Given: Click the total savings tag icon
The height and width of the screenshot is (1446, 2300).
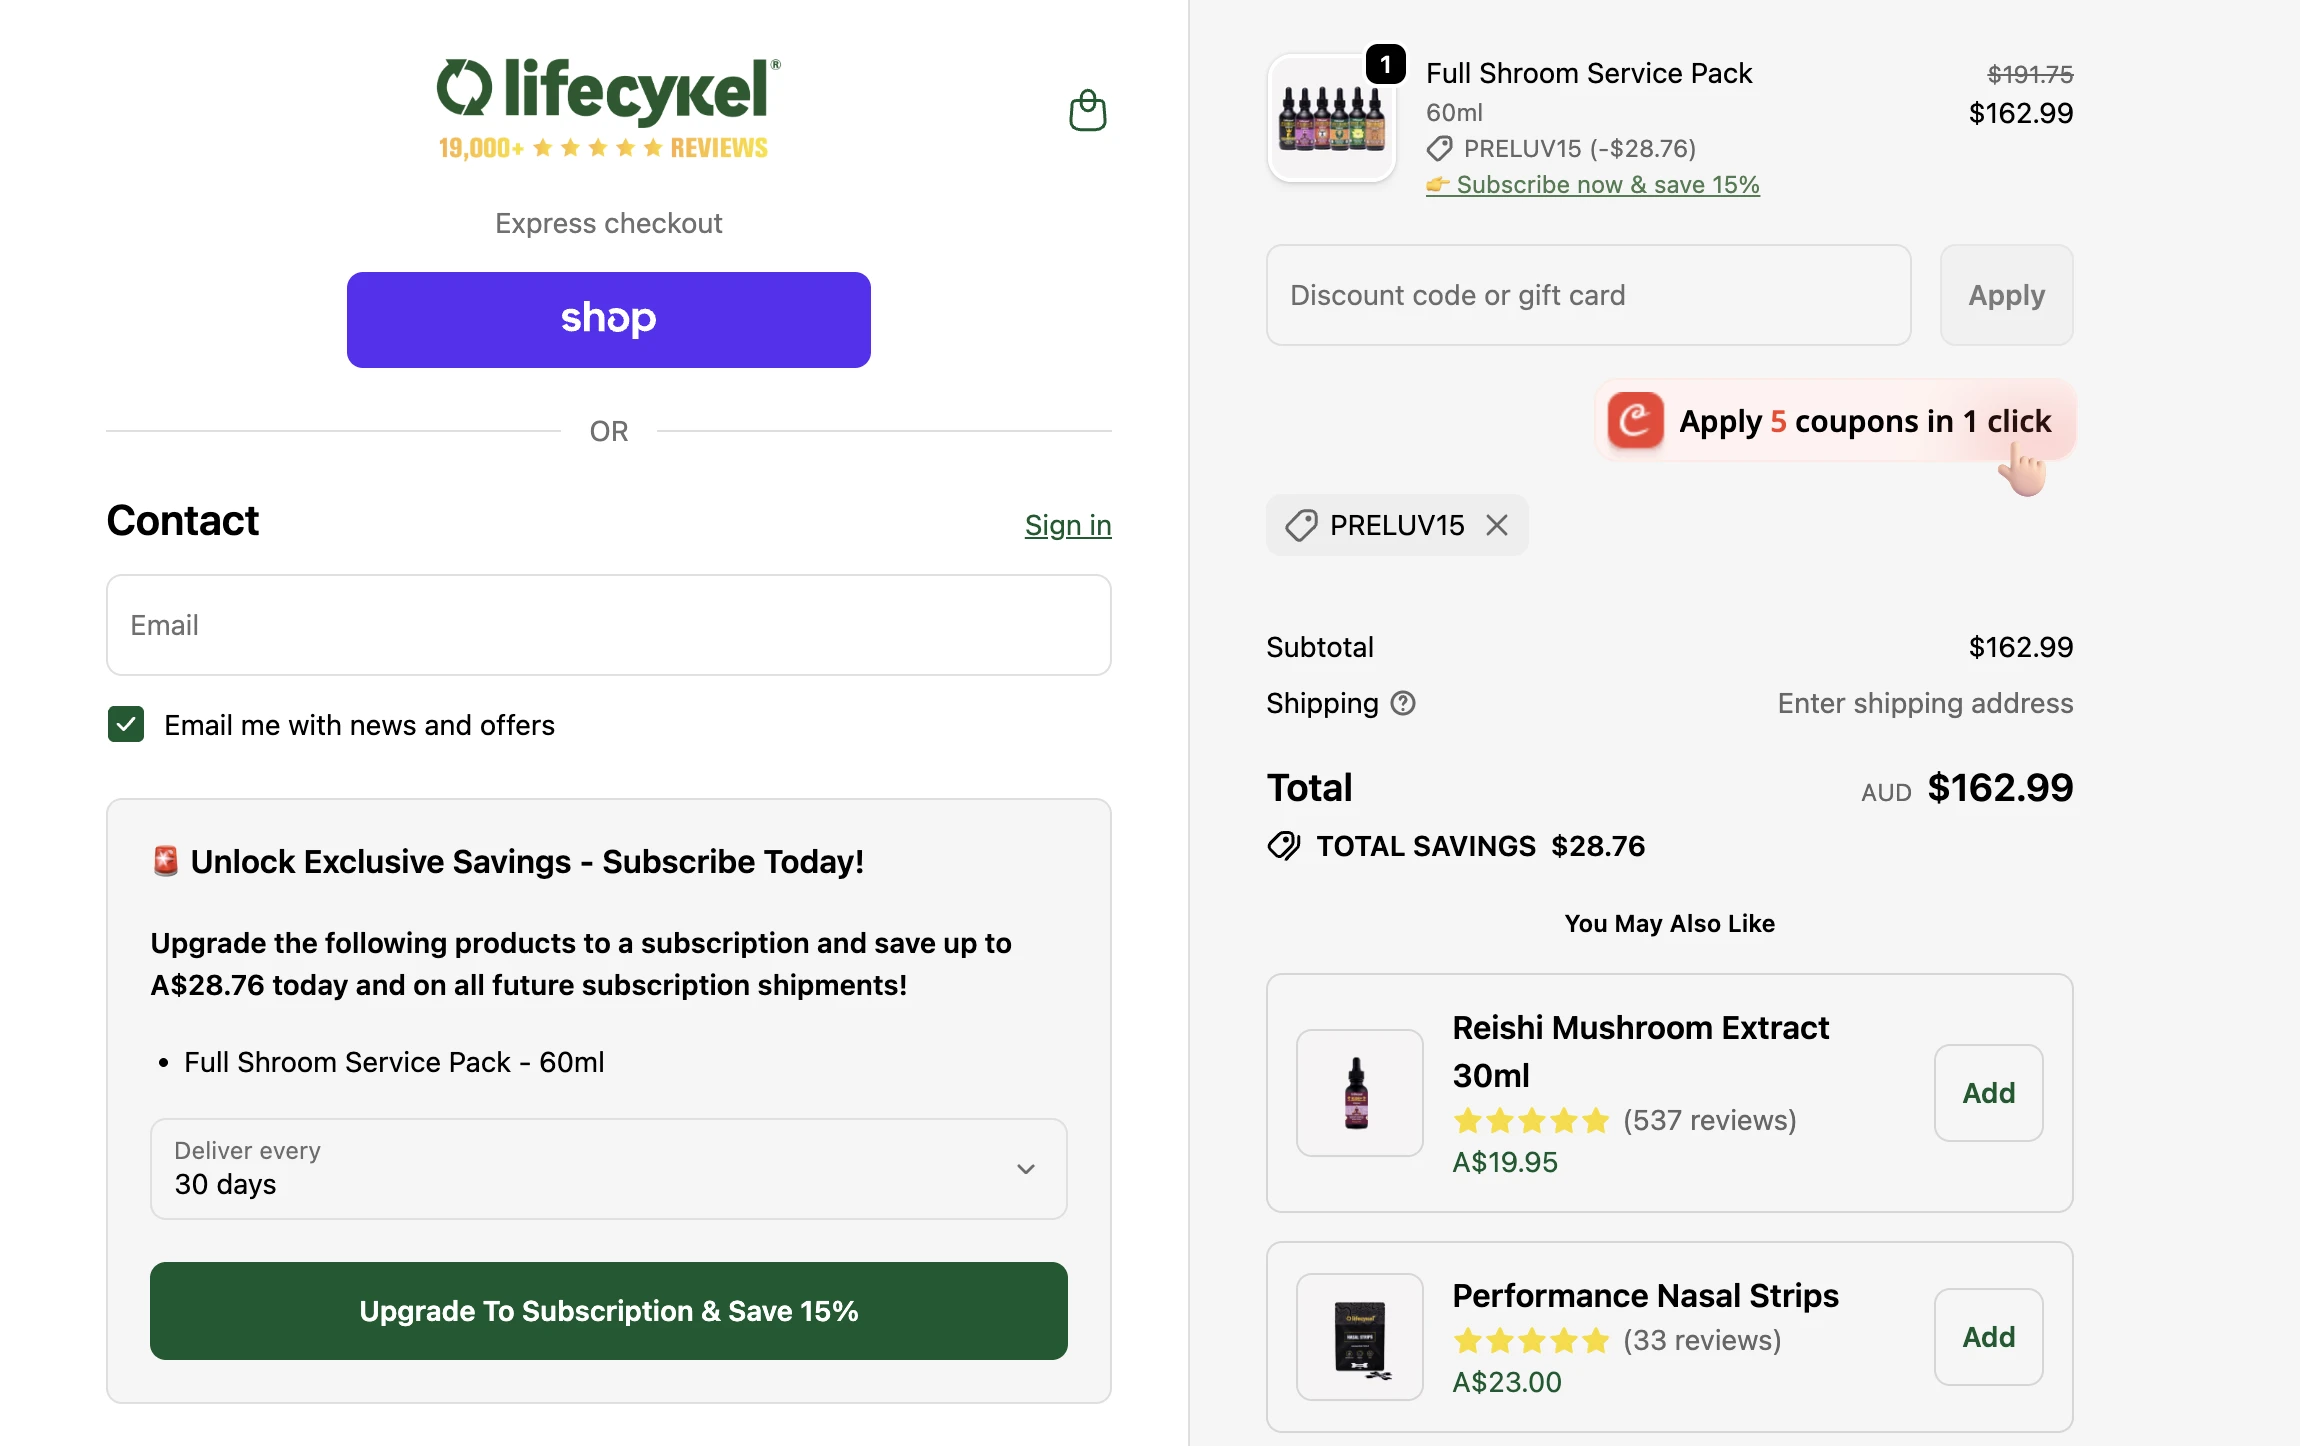Looking at the screenshot, I should click(x=1284, y=846).
